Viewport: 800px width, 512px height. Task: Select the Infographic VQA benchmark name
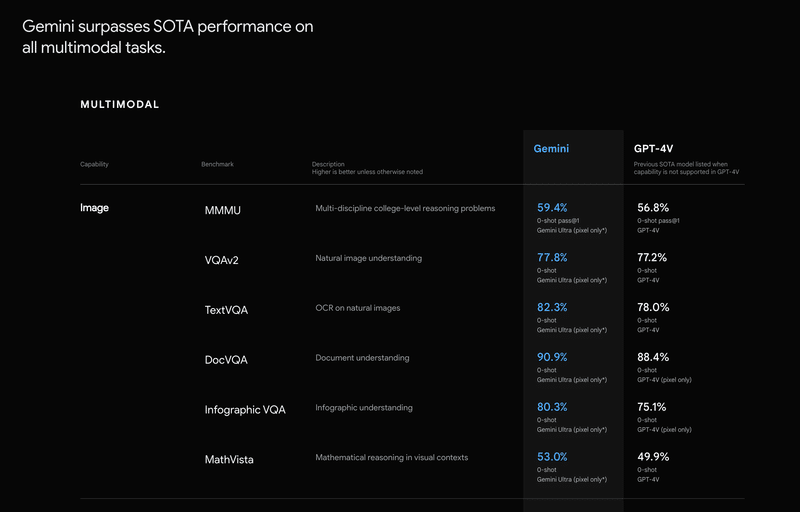[245, 410]
